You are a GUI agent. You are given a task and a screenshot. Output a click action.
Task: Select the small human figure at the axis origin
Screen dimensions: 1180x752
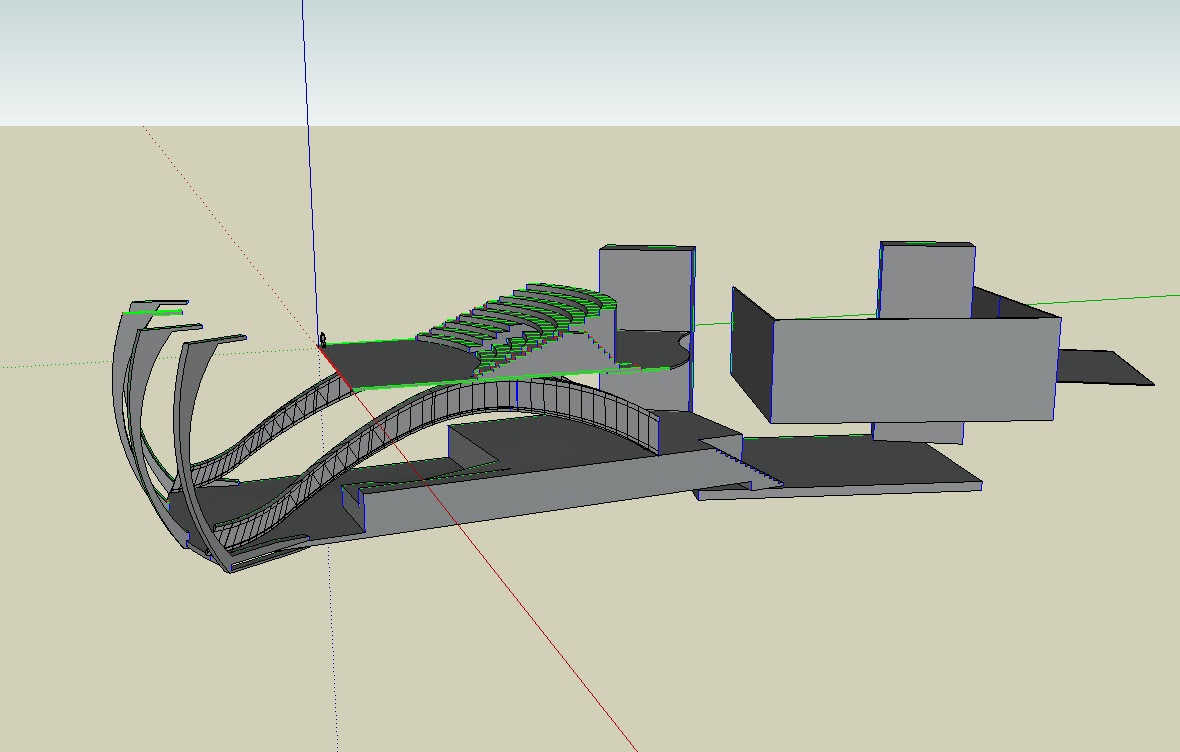(x=322, y=339)
